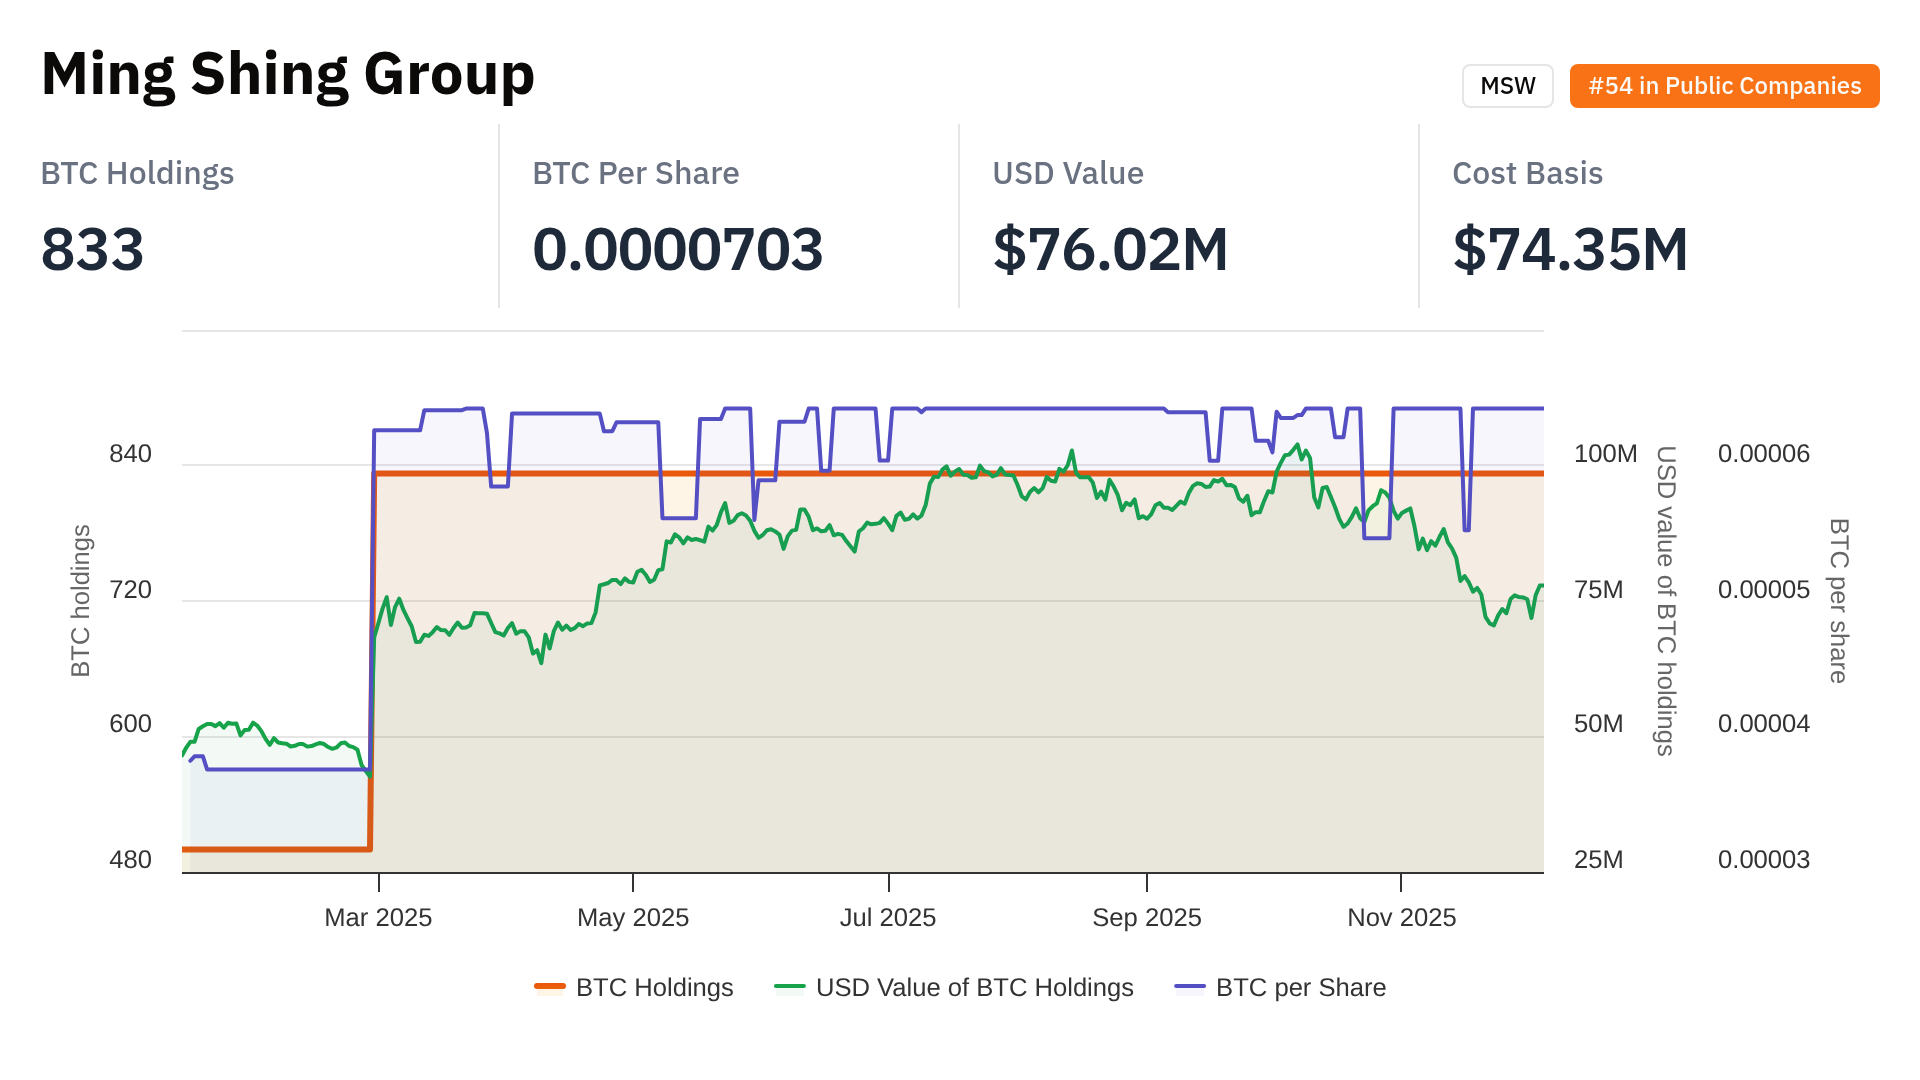Click the #54 in Public Companies badge
This screenshot has width=1920, height=1080.
tap(1724, 86)
